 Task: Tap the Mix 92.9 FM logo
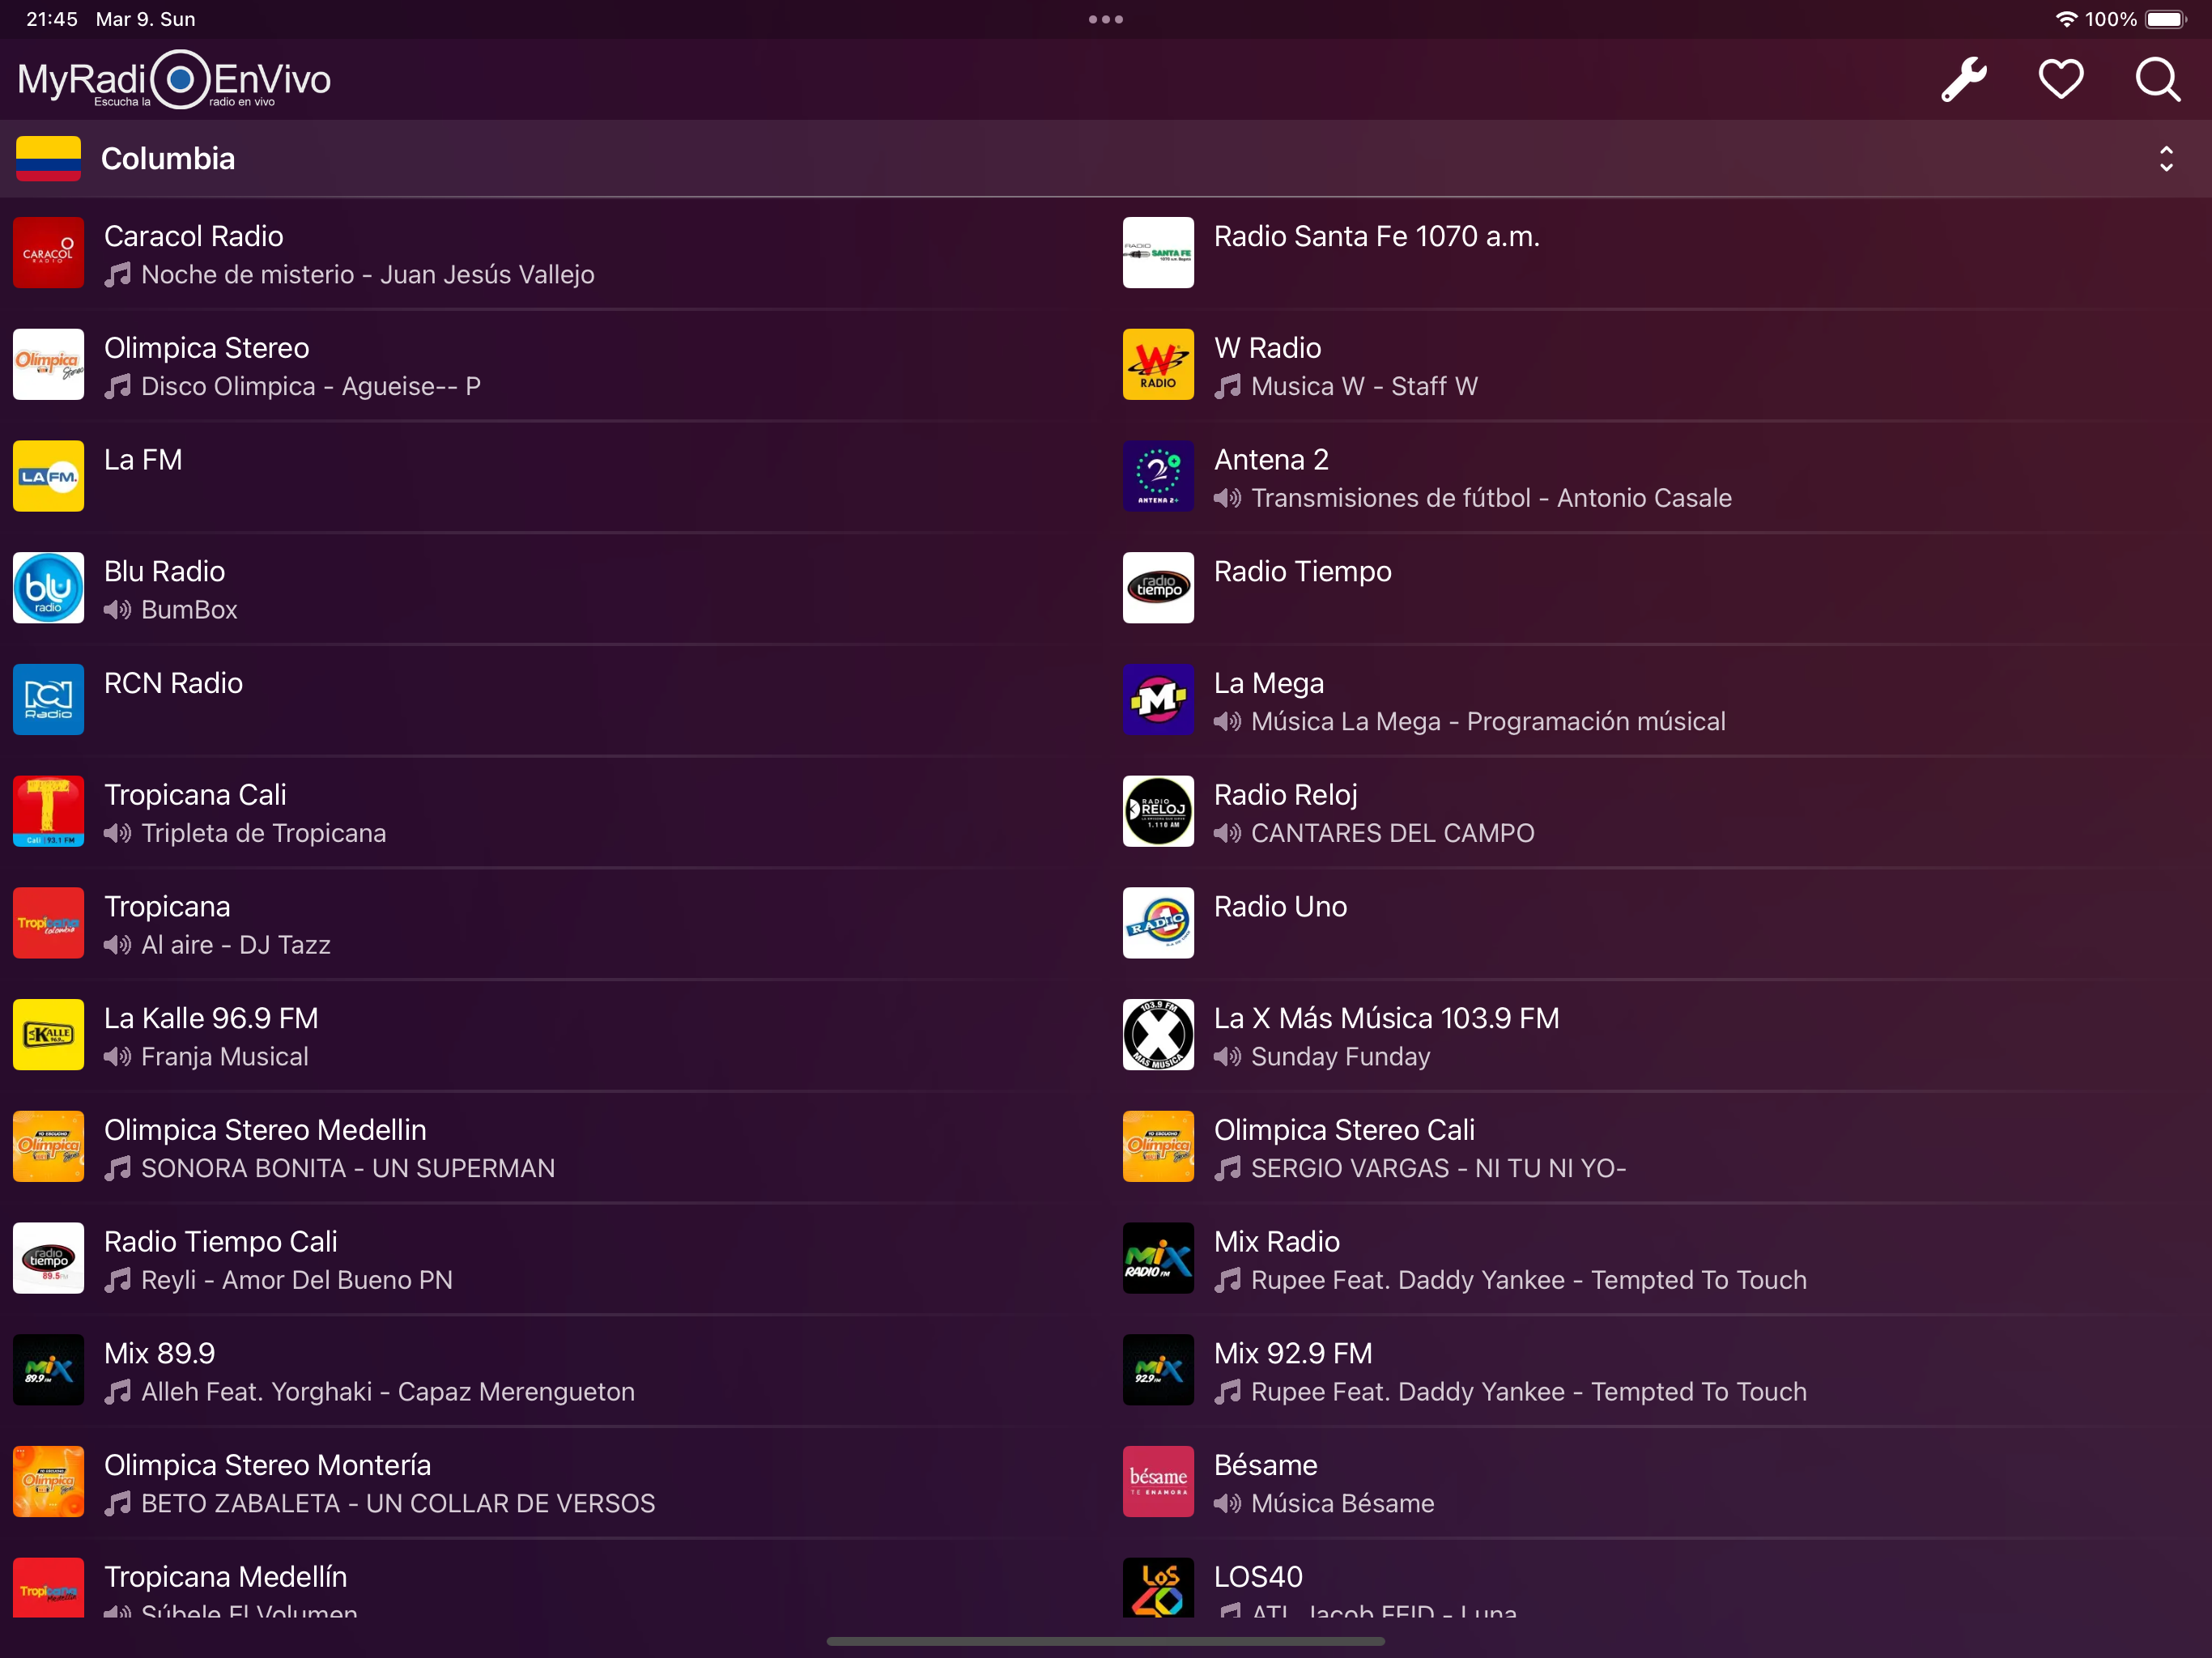[1158, 1370]
